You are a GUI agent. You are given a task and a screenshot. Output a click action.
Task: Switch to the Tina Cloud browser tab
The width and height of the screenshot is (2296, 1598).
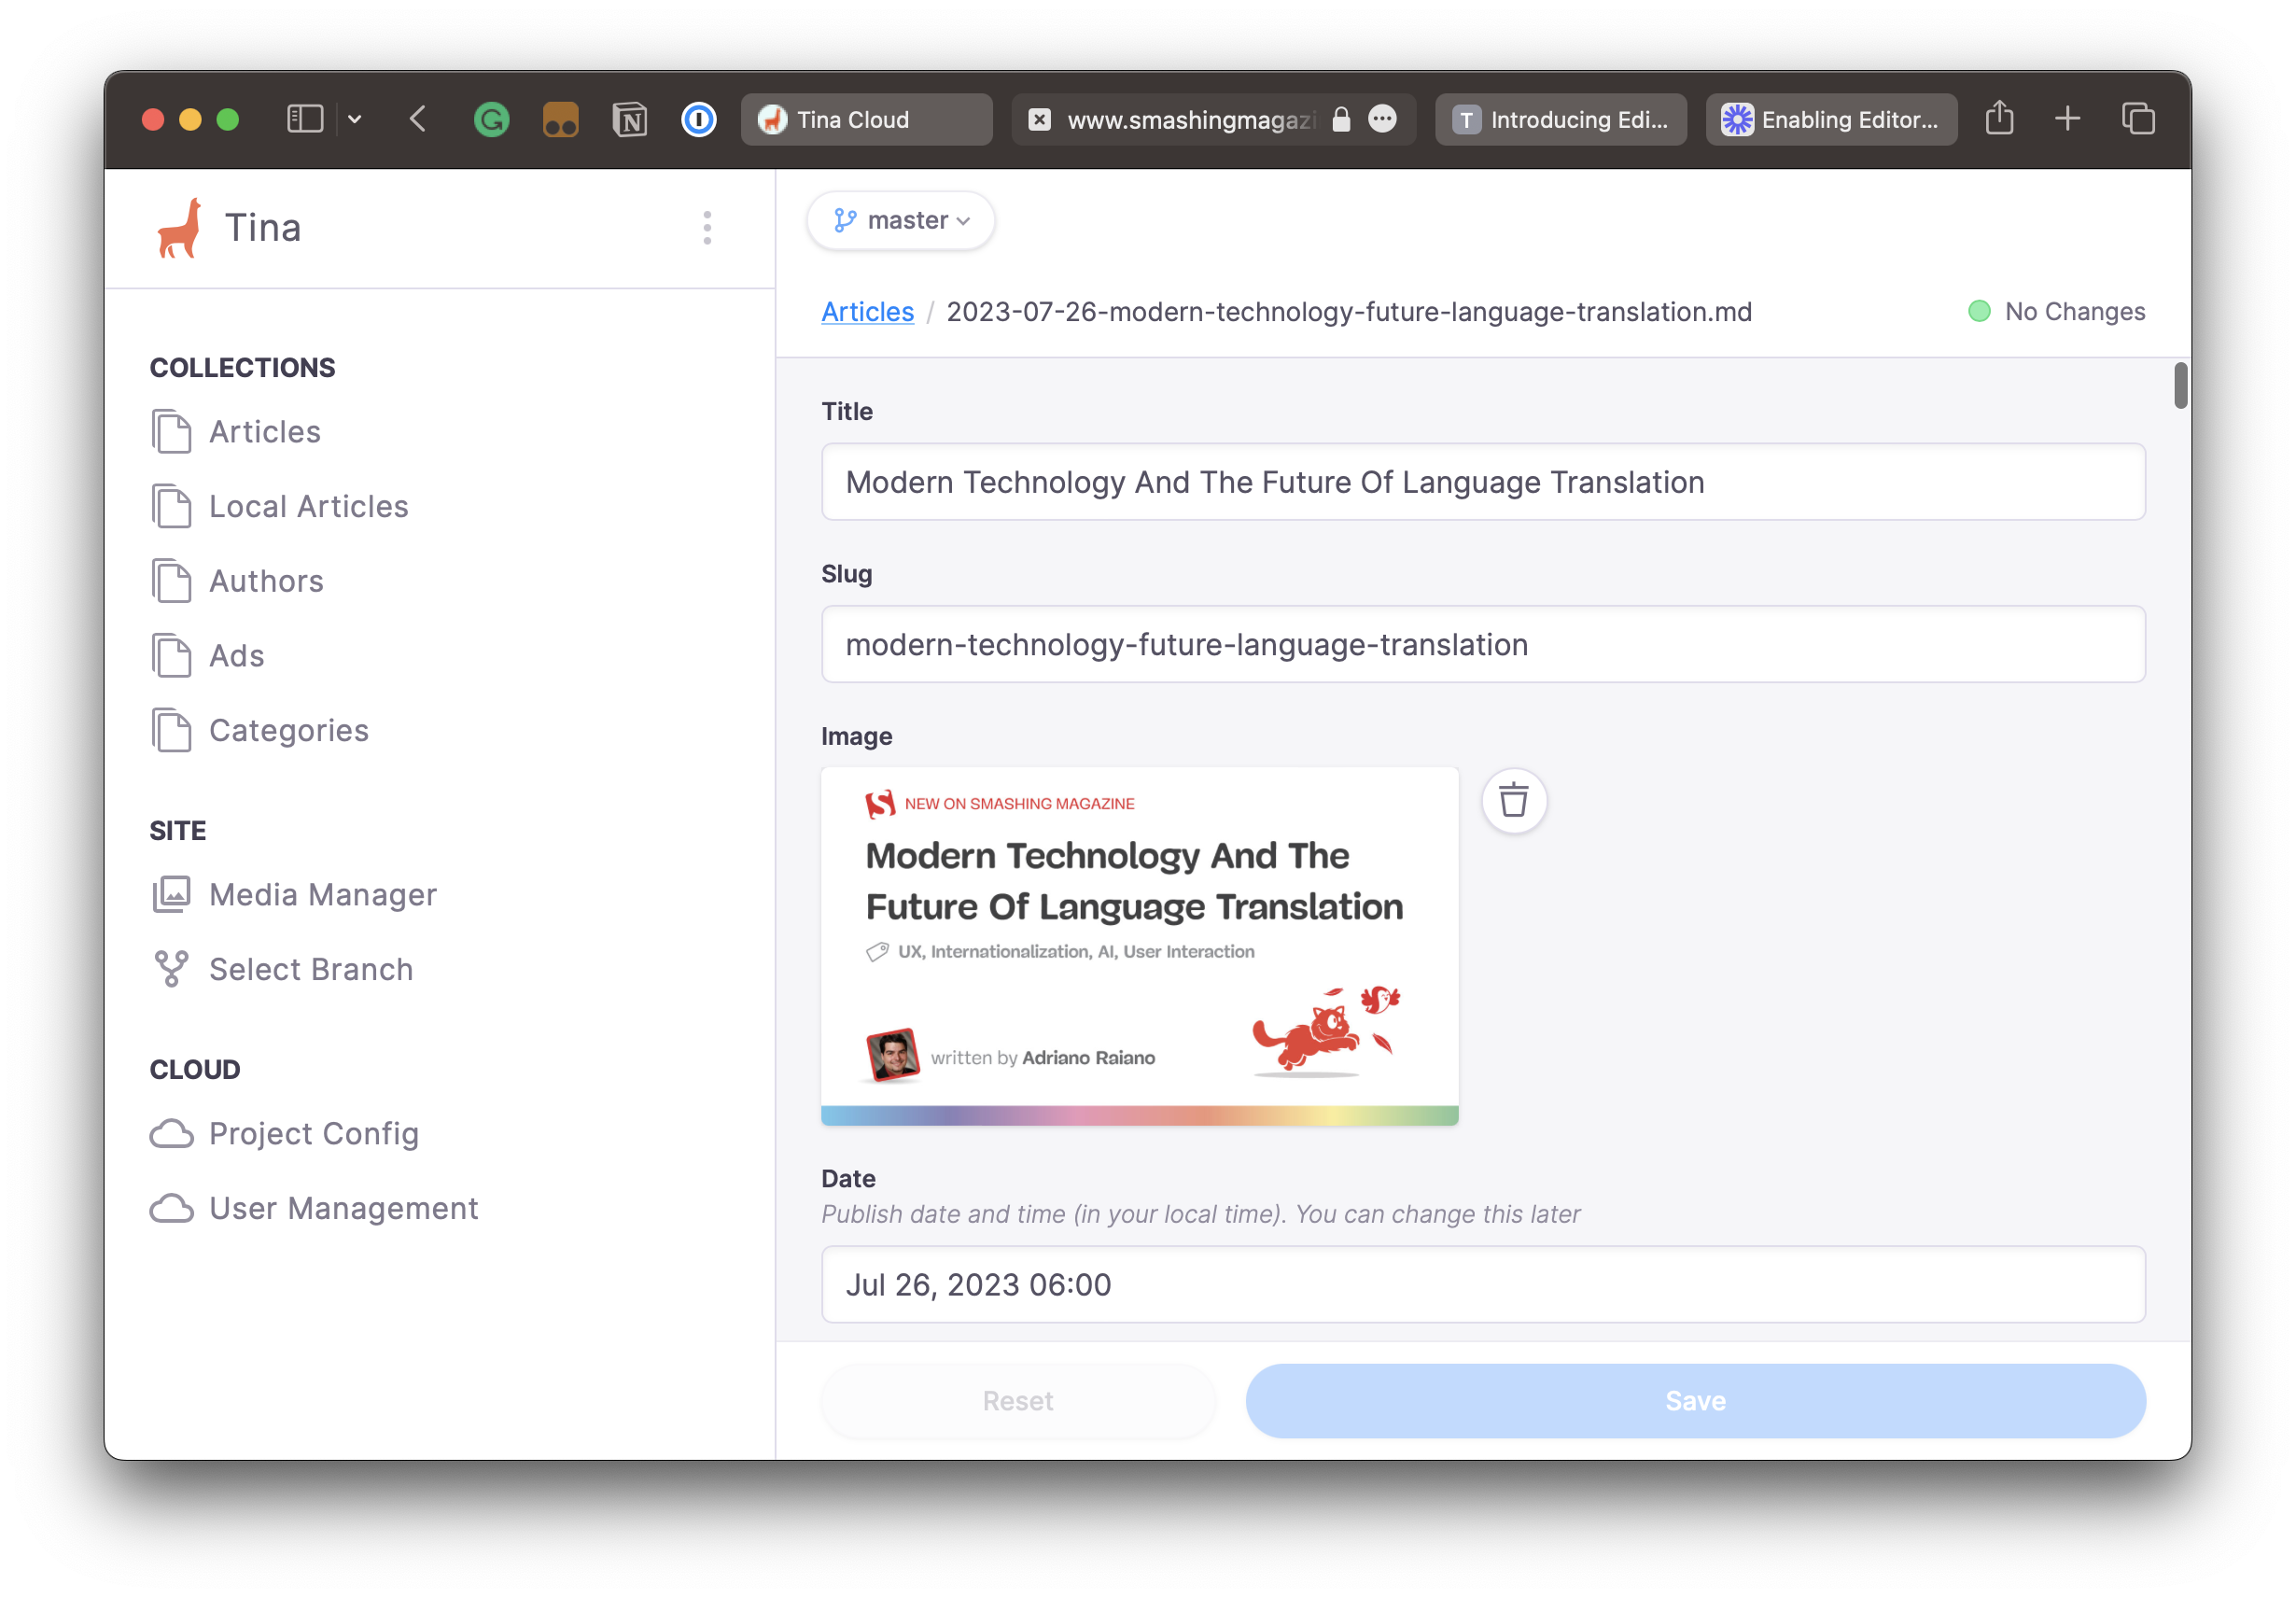click(x=866, y=119)
